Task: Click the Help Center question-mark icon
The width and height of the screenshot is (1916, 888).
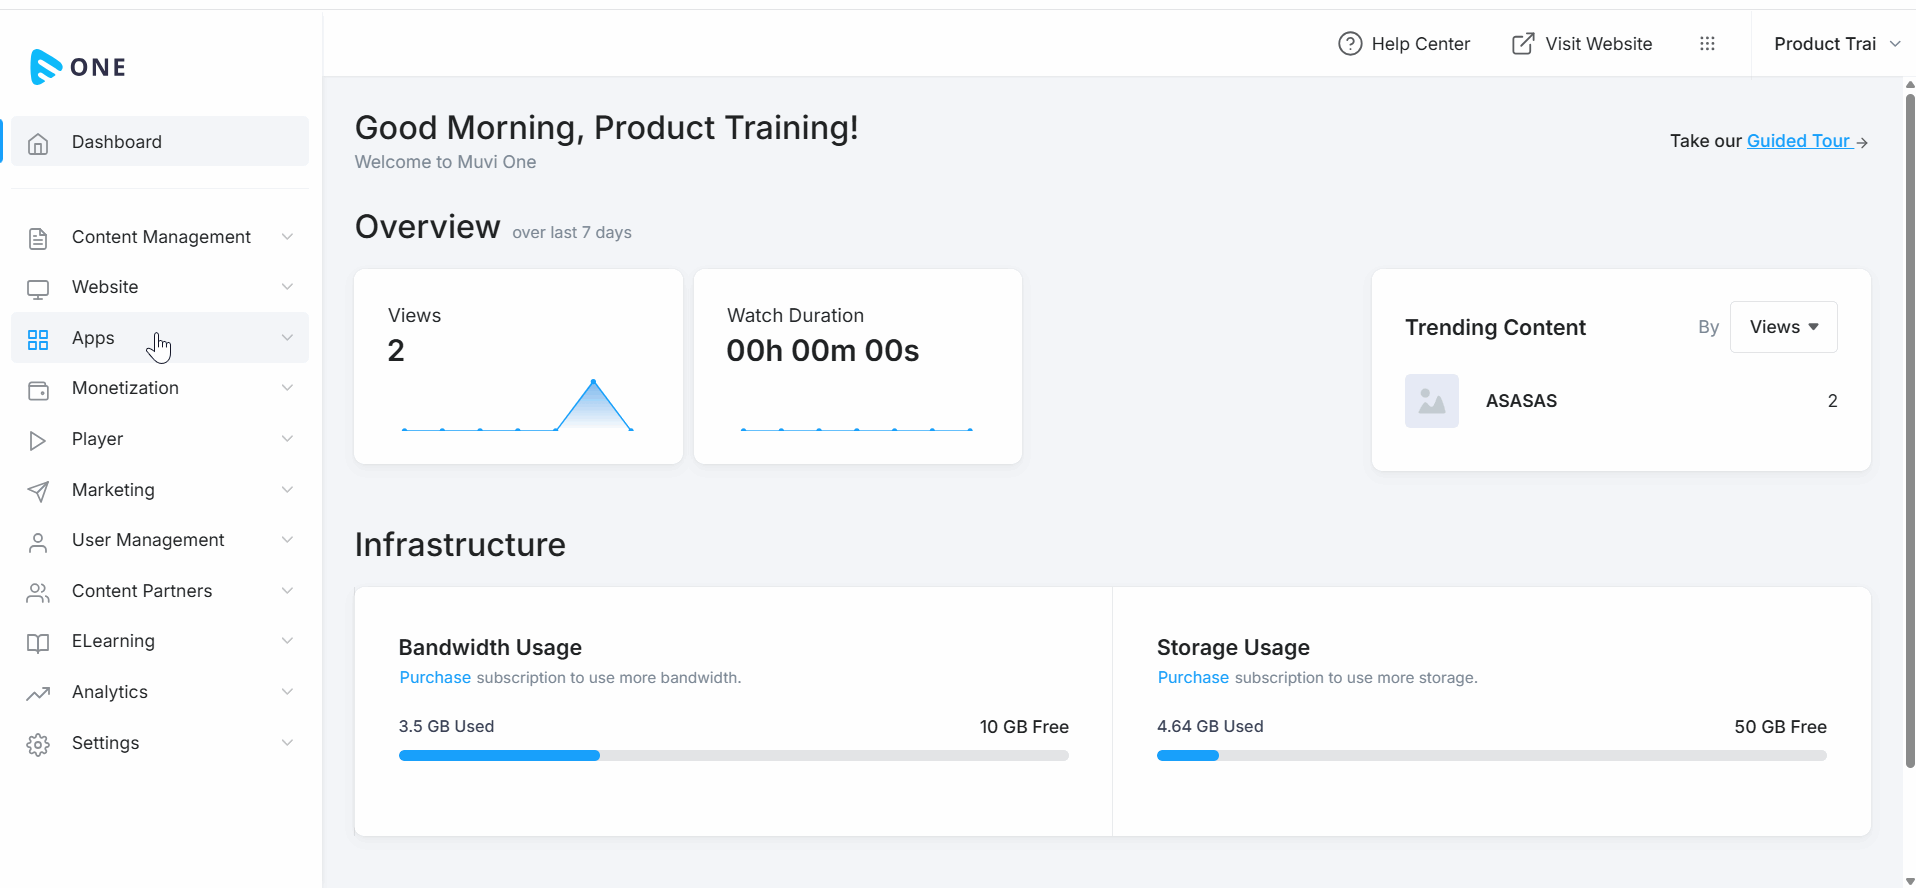Action: [1350, 44]
